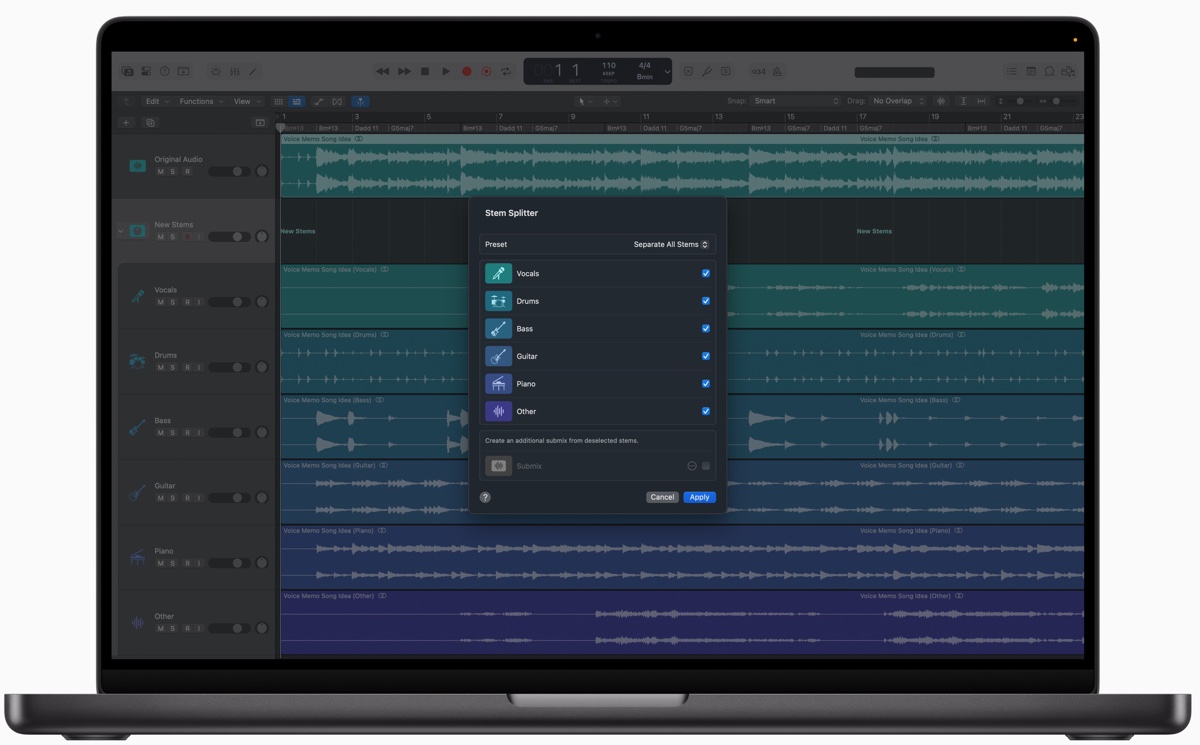Disable the Guitar stem checkbox
Screen dimensions: 1200x745
coord(706,355)
